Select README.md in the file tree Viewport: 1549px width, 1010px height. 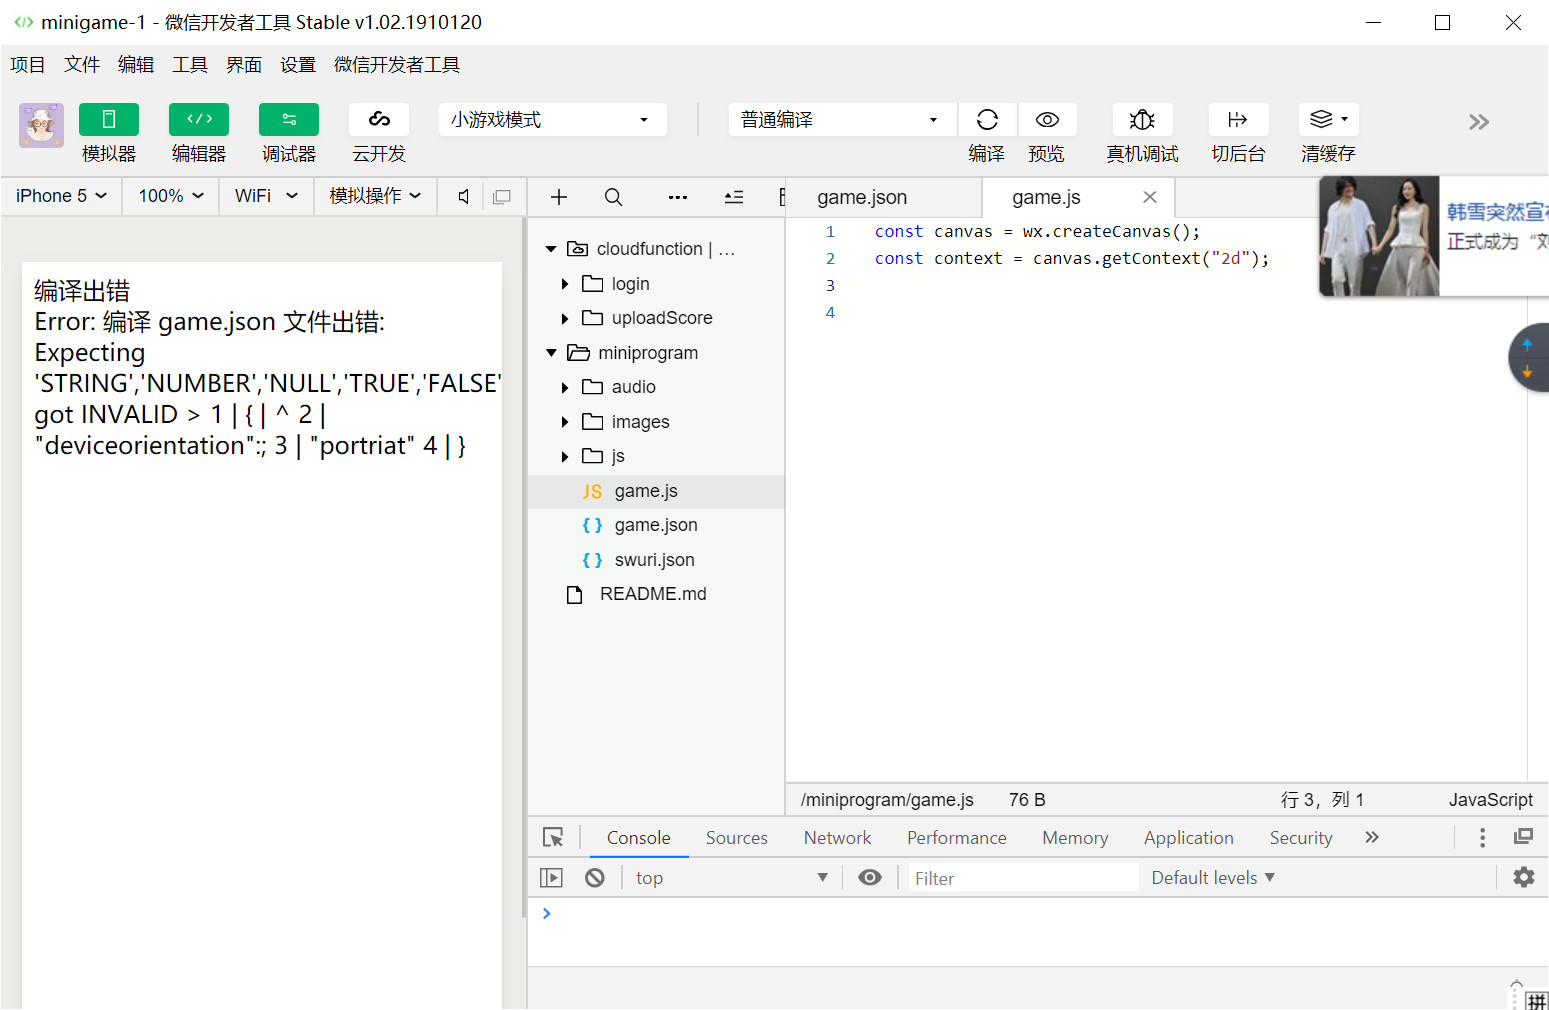coord(652,594)
